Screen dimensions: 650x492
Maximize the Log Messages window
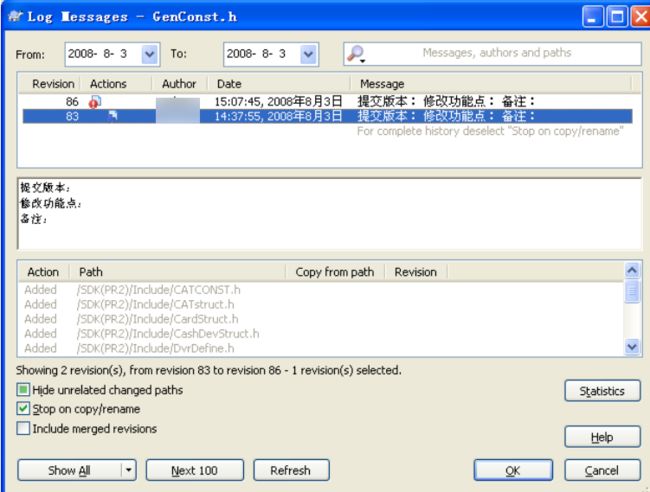click(x=617, y=17)
